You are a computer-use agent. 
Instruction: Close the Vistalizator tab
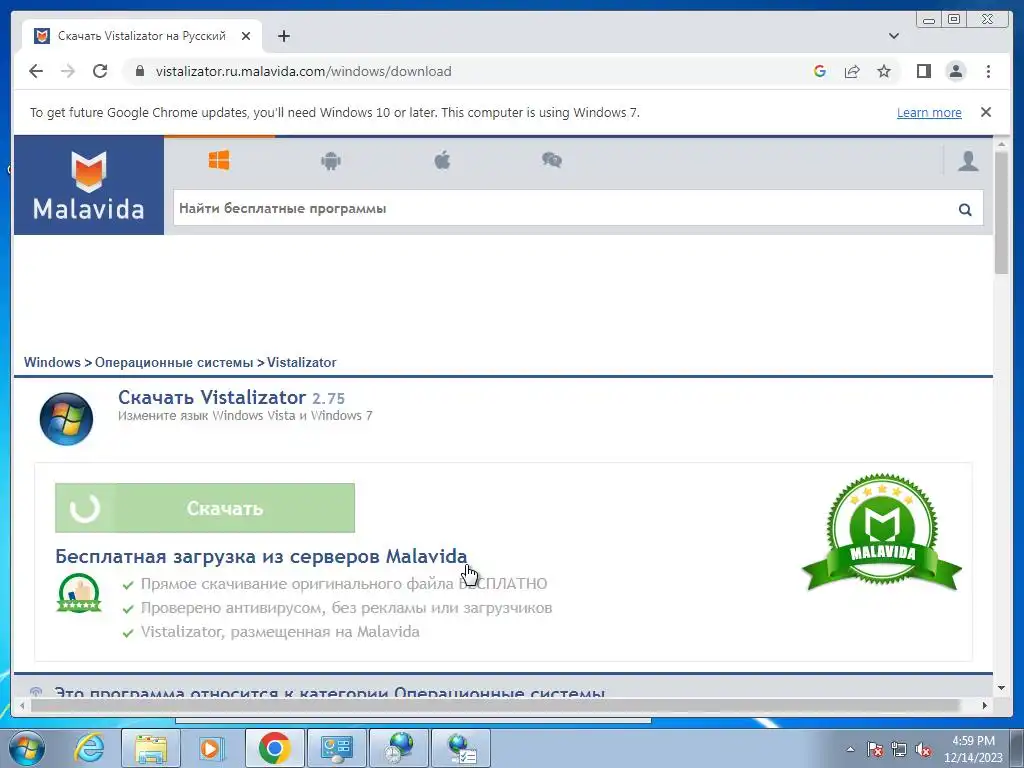tap(246, 36)
